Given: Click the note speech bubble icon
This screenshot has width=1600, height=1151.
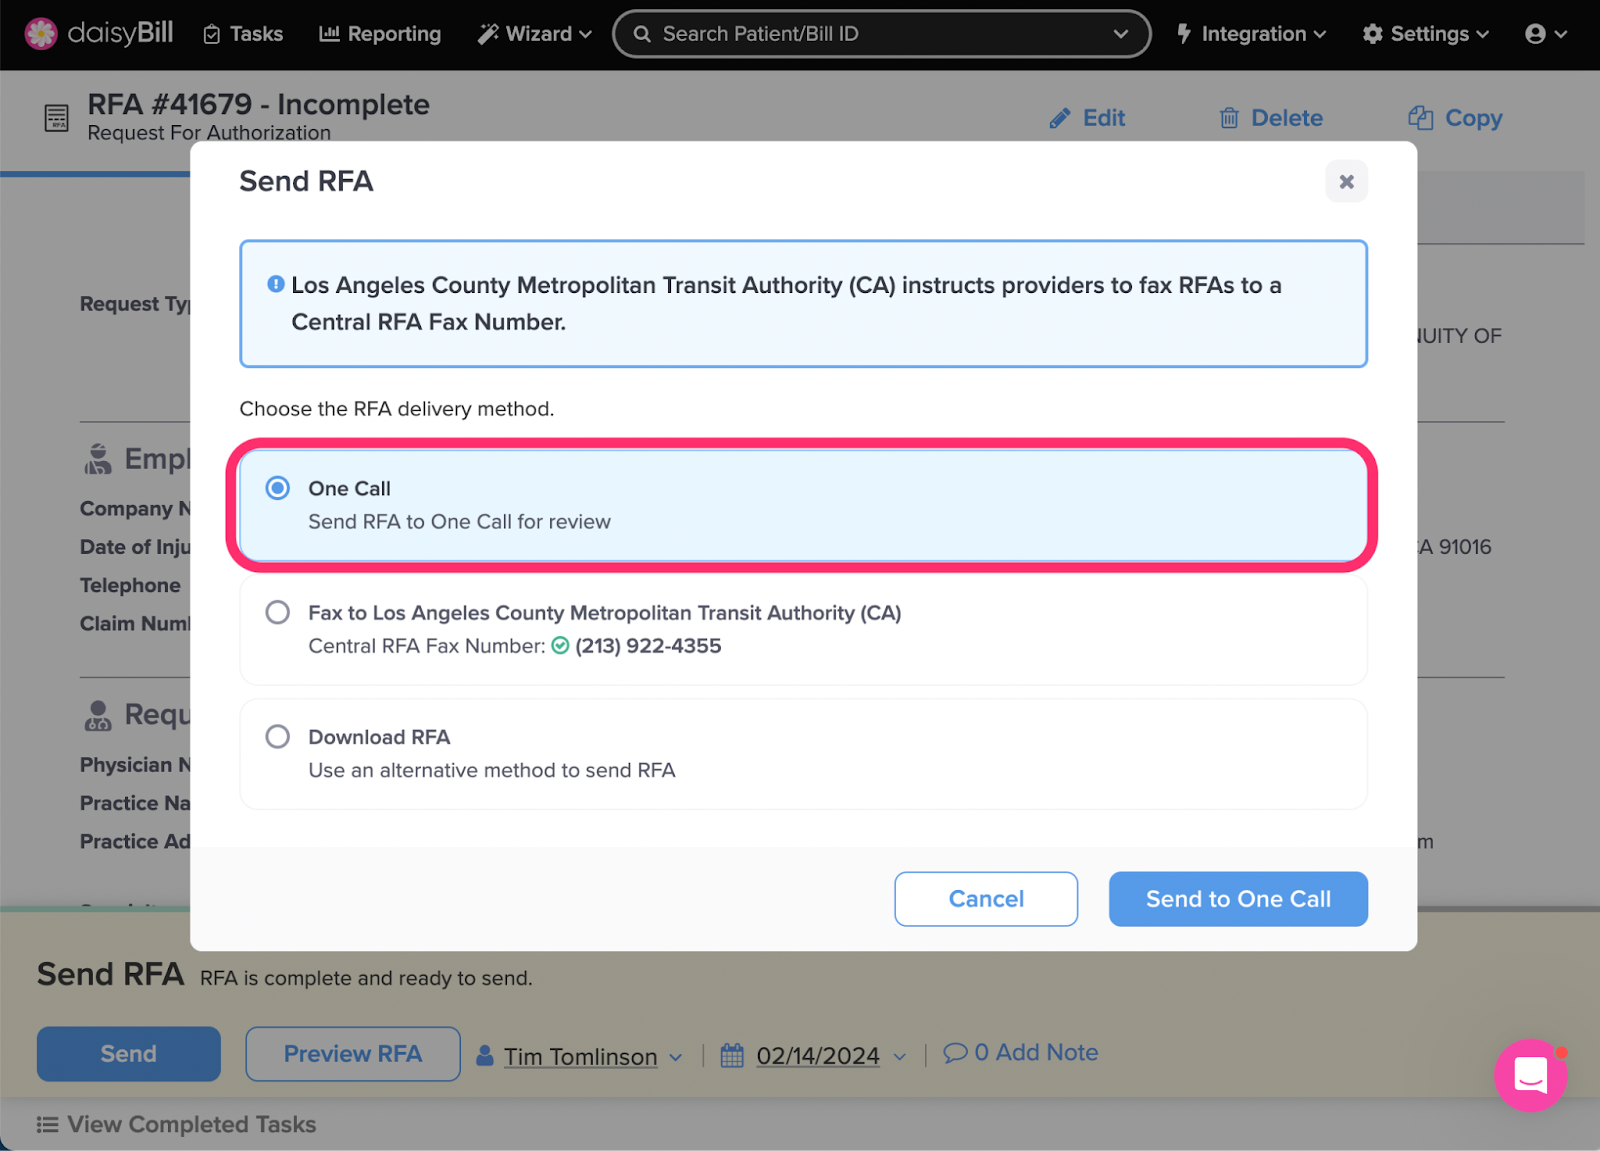Looking at the screenshot, I should (956, 1052).
